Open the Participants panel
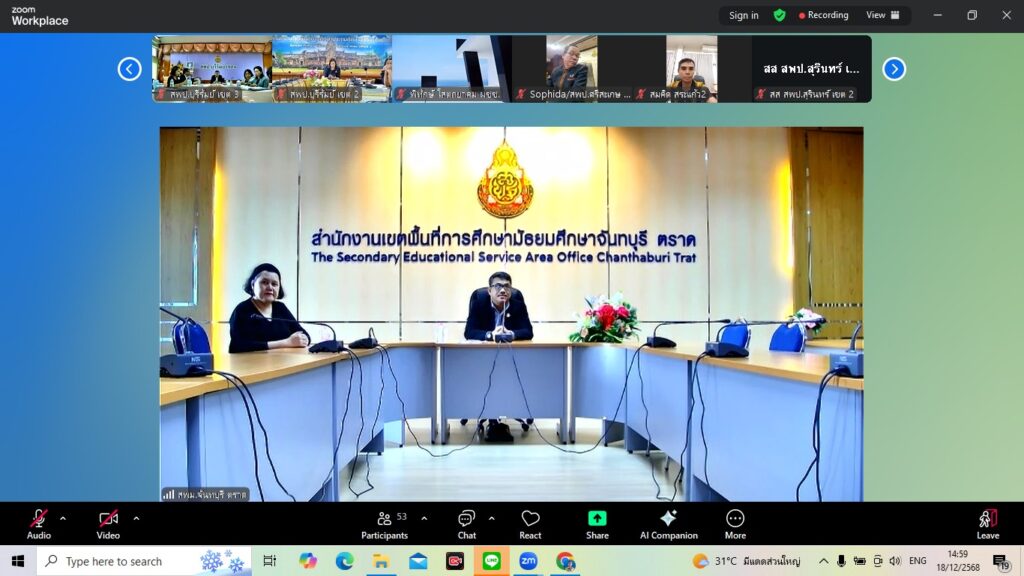The width and height of the screenshot is (1024, 576). point(384,519)
